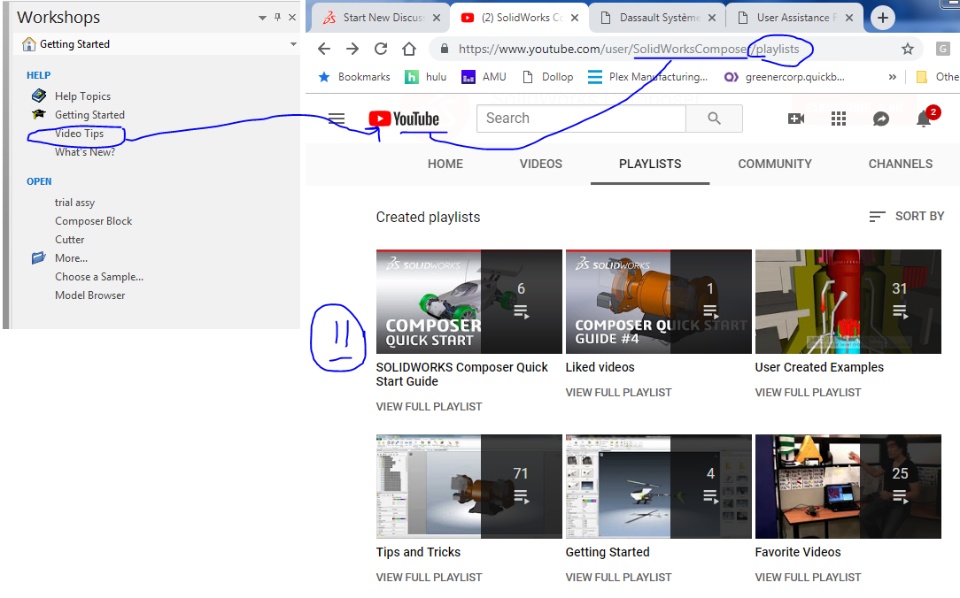Open the CHANNELS tab
This screenshot has height=598, width=960.
[x=900, y=163]
